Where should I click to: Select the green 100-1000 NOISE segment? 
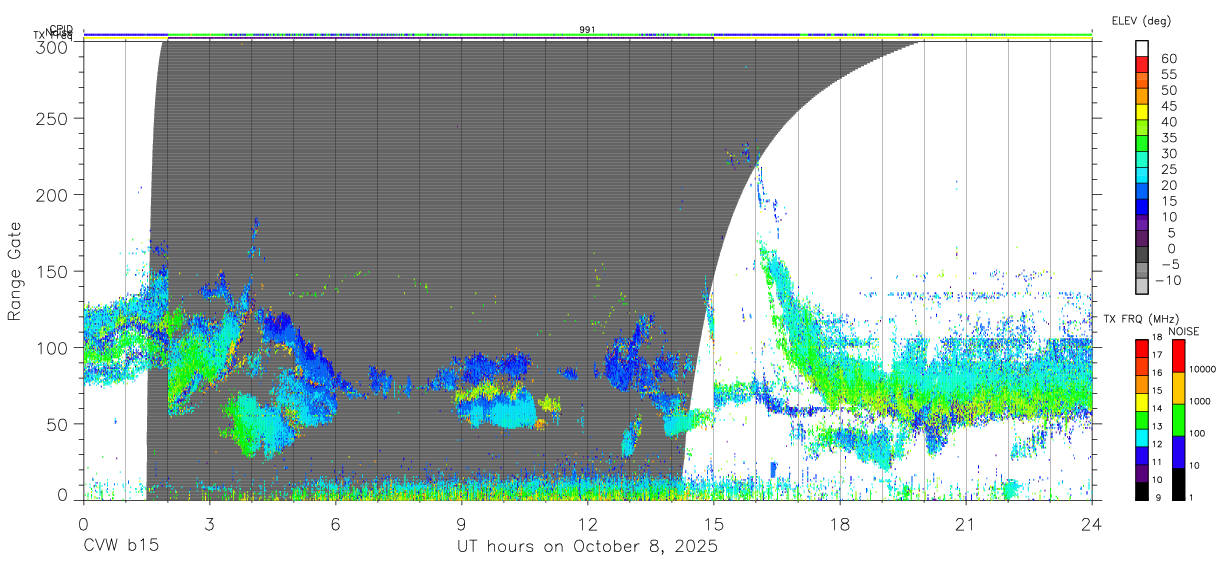coord(1179,420)
